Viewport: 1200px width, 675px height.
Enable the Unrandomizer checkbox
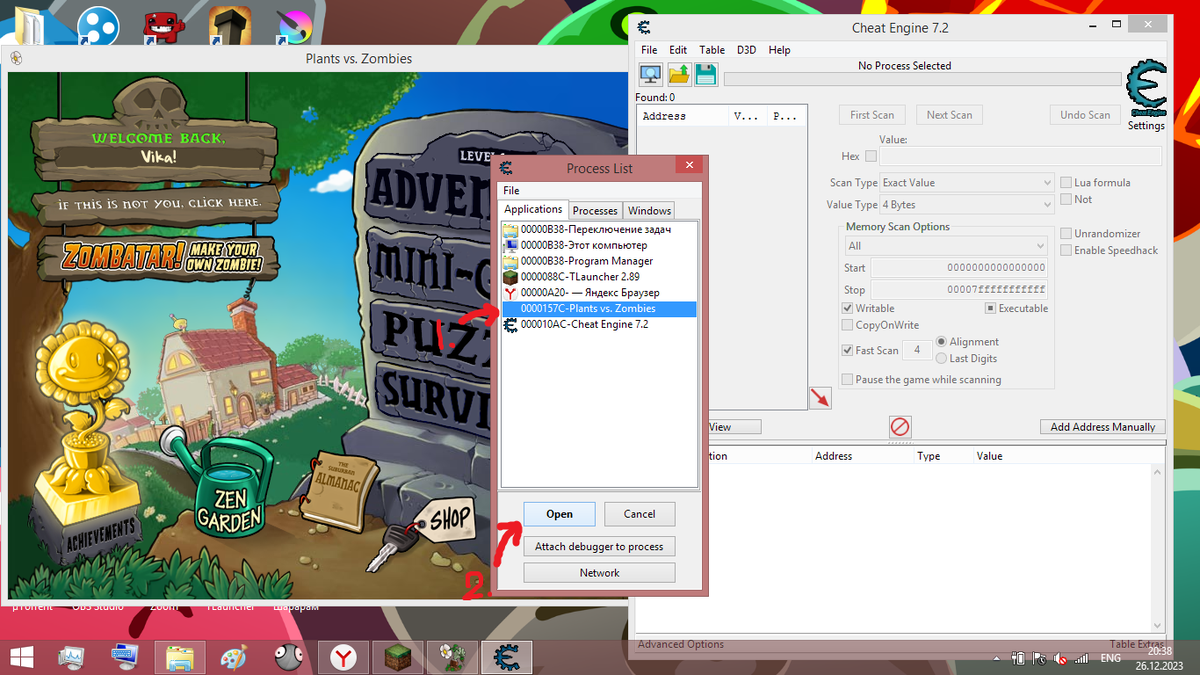tap(1066, 233)
